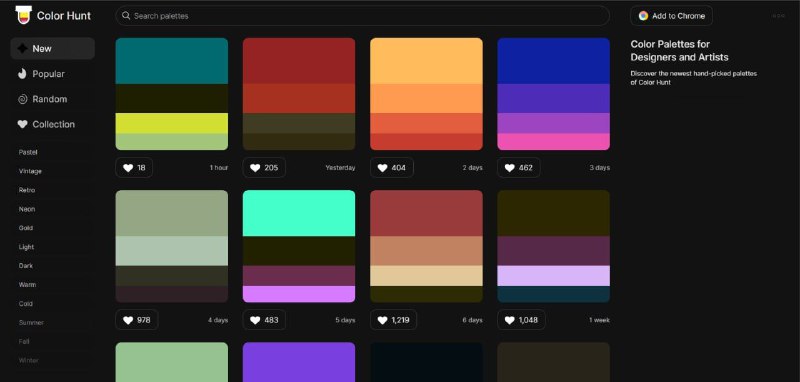Image resolution: width=800 pixels, height=382 pixels.
Task: Open the Dark tag
Action: [26, 266]
